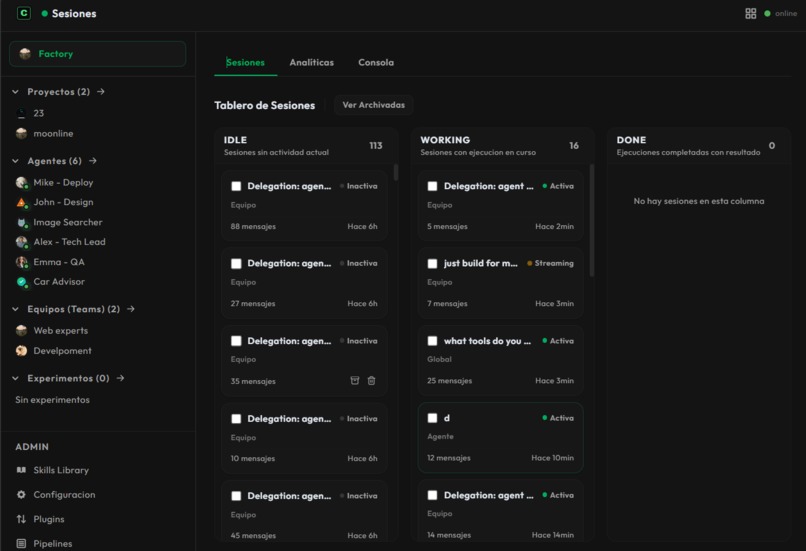806x551 pixels.
Task: Switch to the Consola tab
Action: 376,62
